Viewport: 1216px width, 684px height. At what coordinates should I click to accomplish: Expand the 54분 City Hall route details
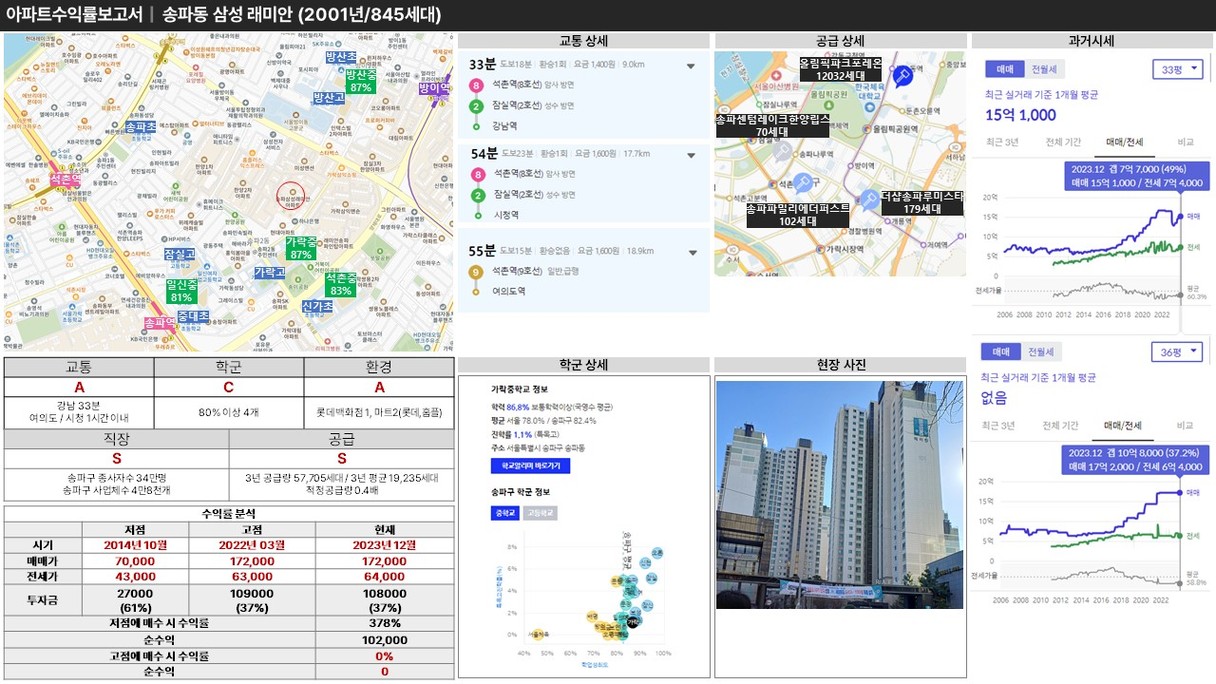pos(691,155)
